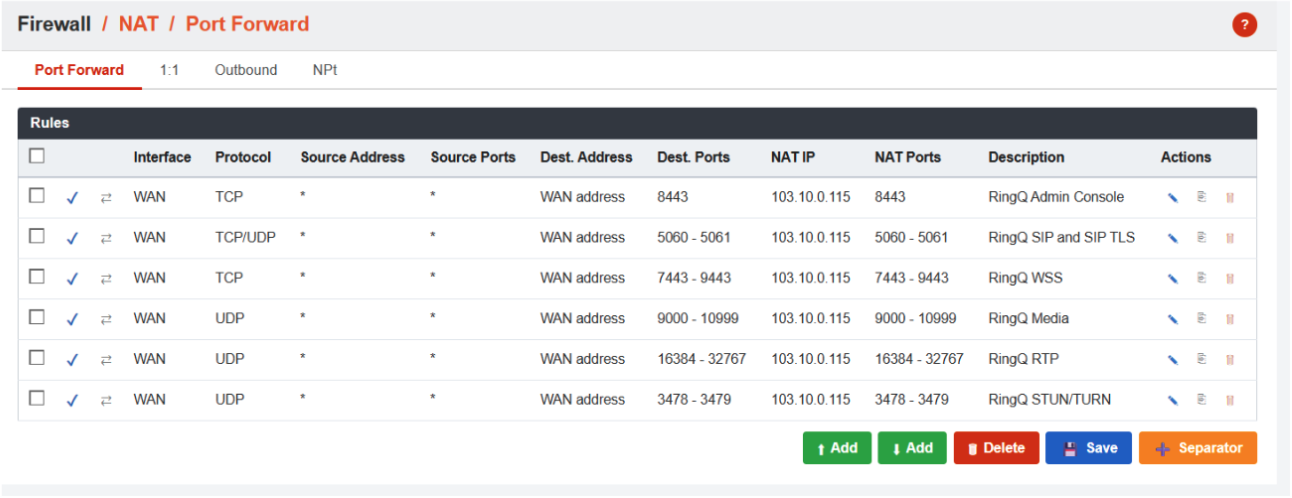This screenshot has width=1292, height=498.
Task: Add a Separator with orange button
Action: [1198, 448]
